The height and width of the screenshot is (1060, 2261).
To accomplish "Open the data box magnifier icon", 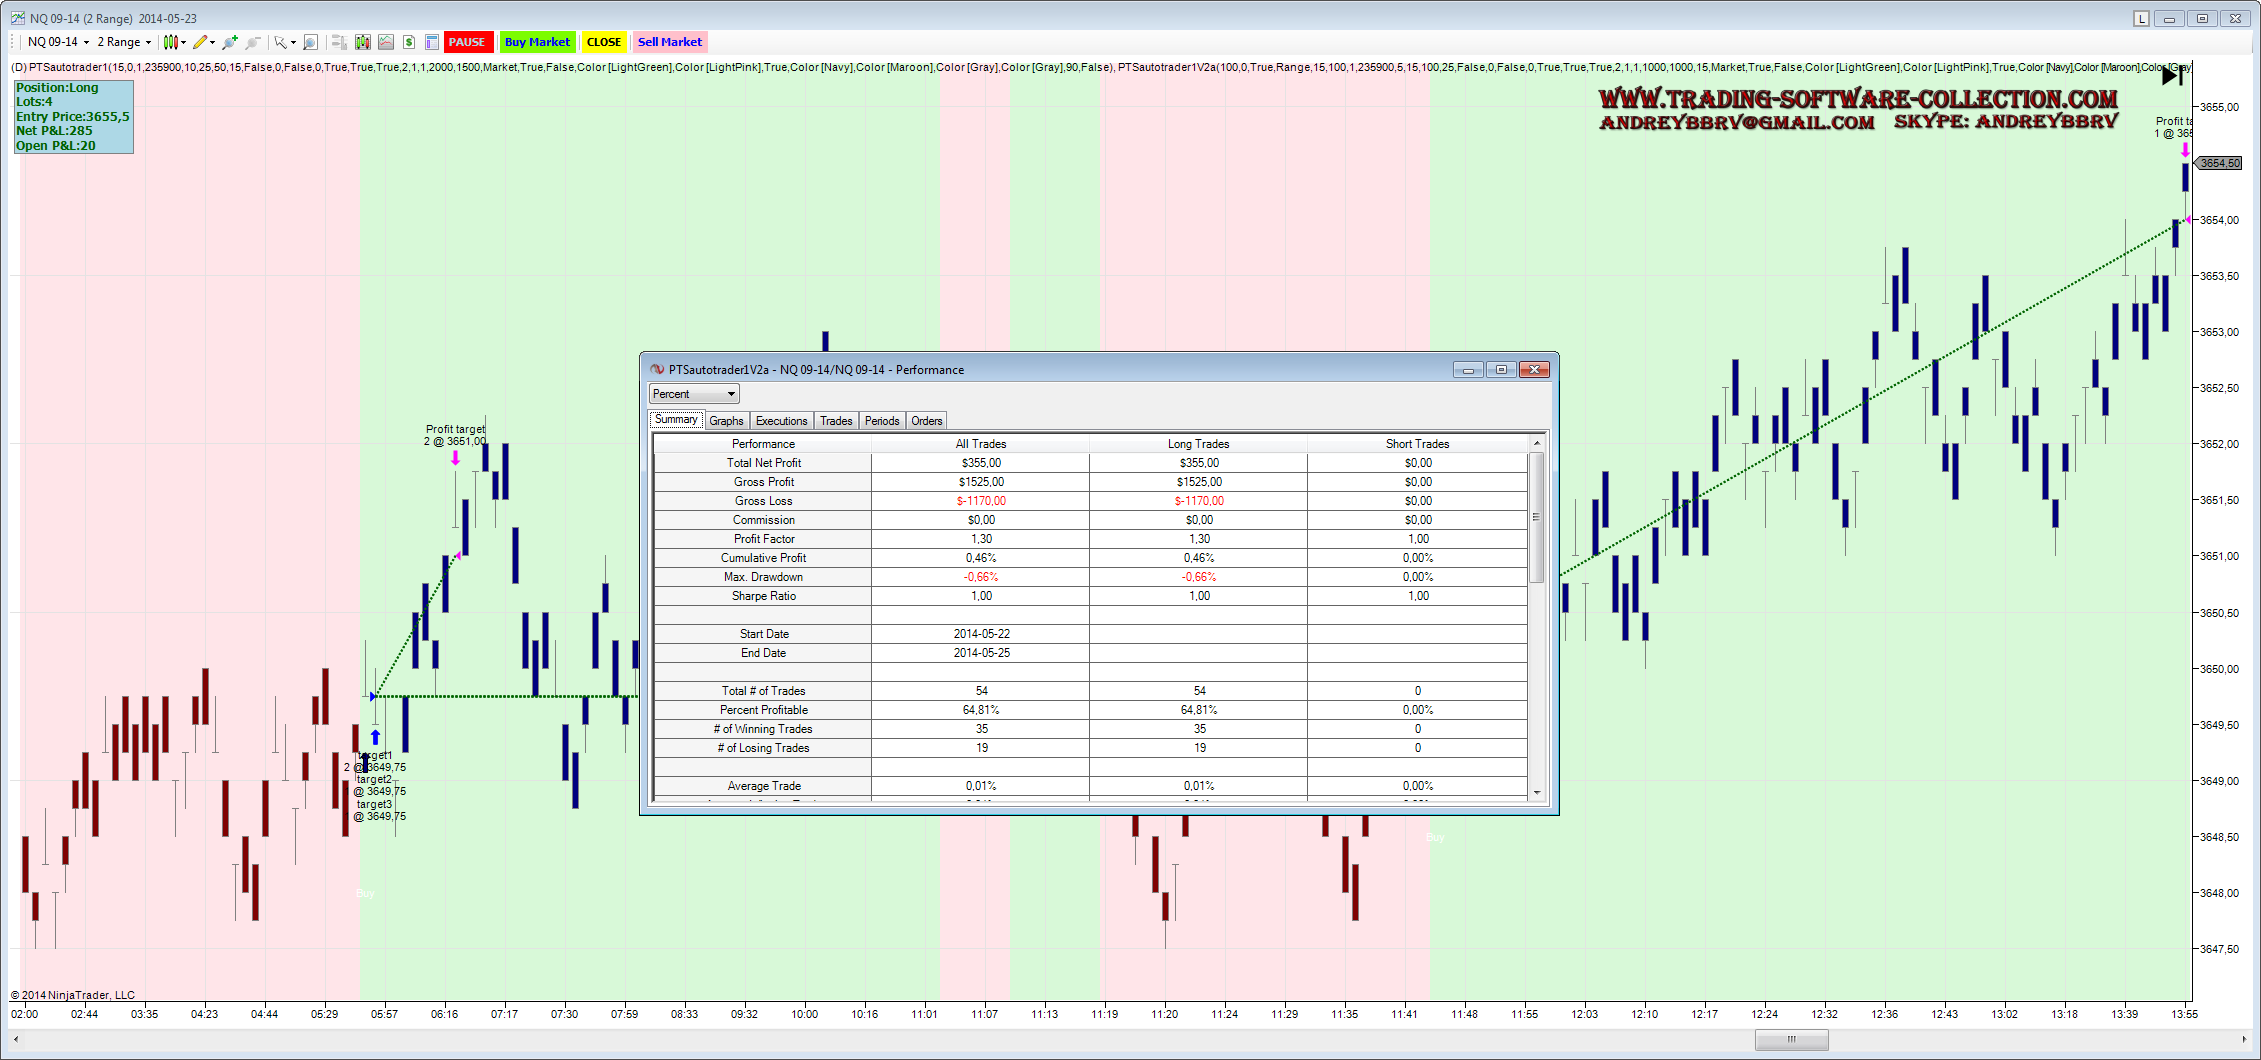I will pyautogui.click(x=311, y=42).
